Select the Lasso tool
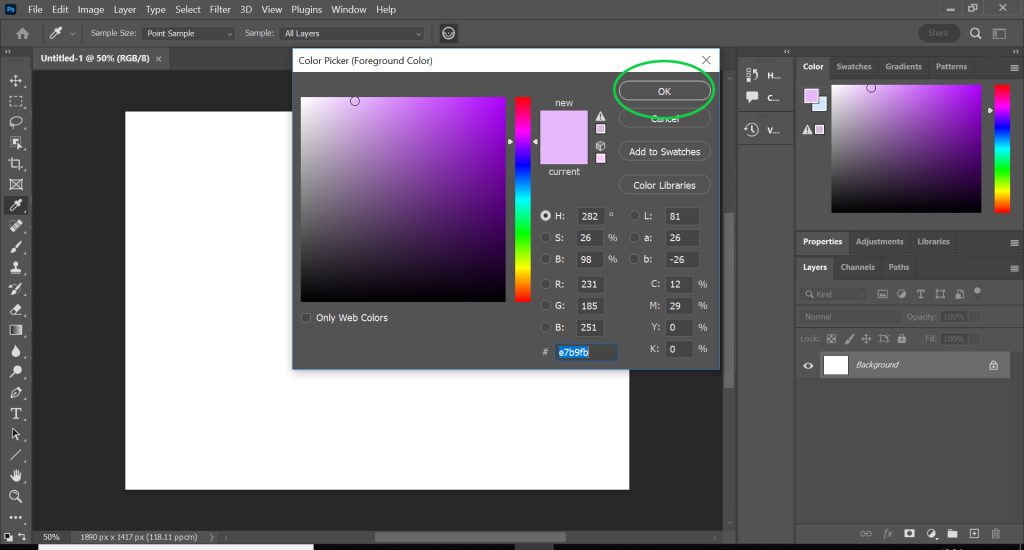Screen dimensions: 1024x550 click(16, 122)
